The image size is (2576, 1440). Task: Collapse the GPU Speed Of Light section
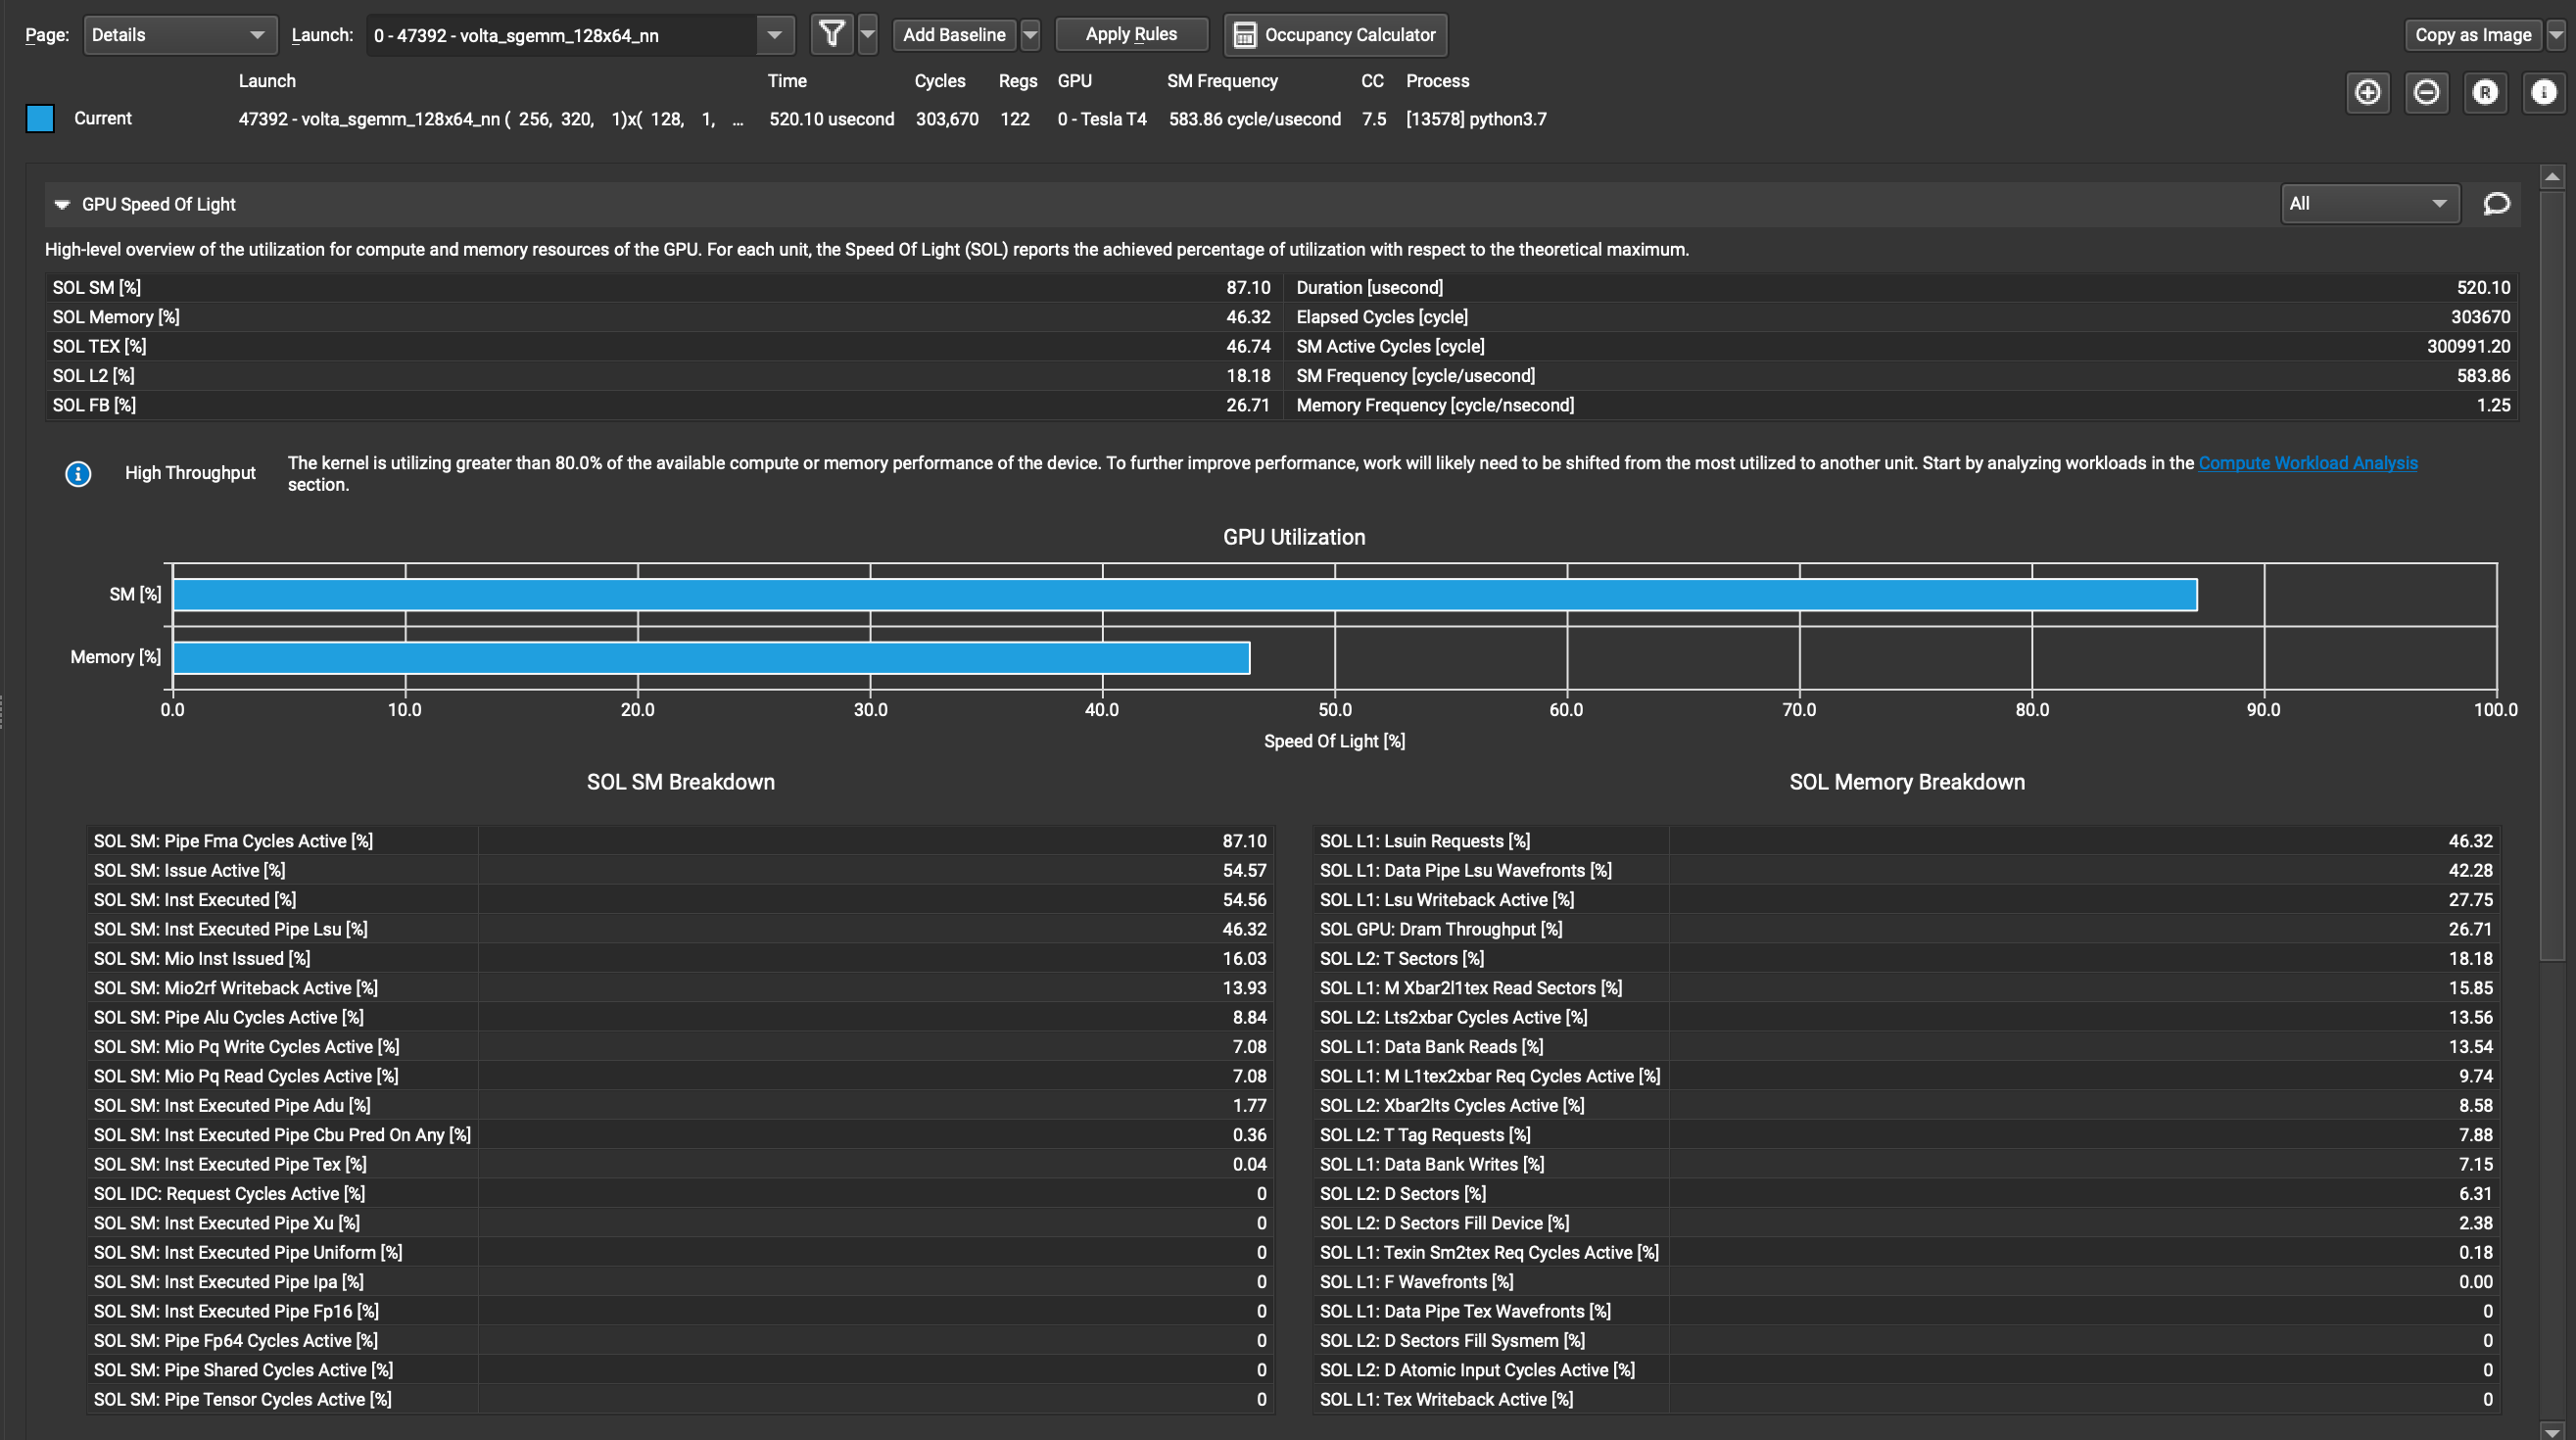point(61,203)
